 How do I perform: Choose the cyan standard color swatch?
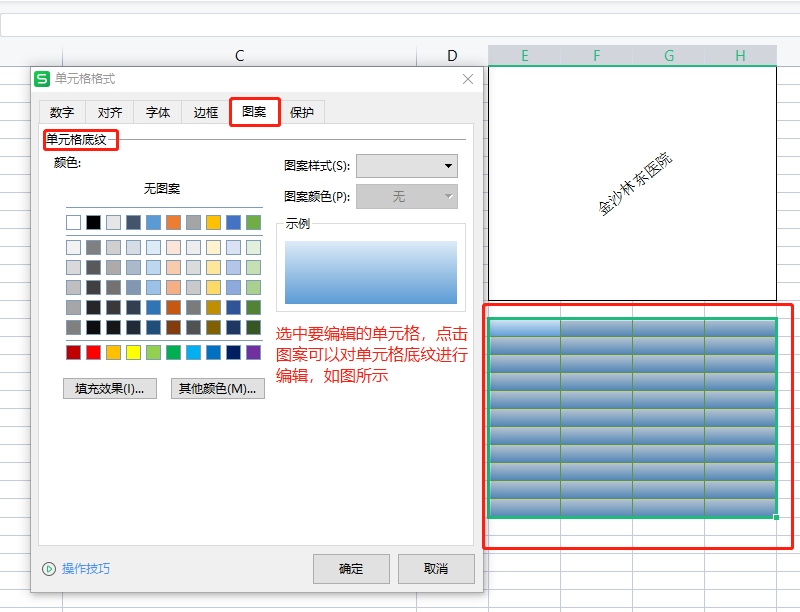[x=193, y=352]
